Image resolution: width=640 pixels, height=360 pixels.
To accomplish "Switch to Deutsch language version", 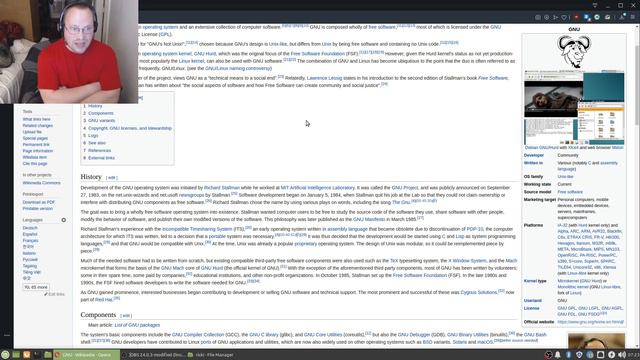I will (x=30, y=228).
